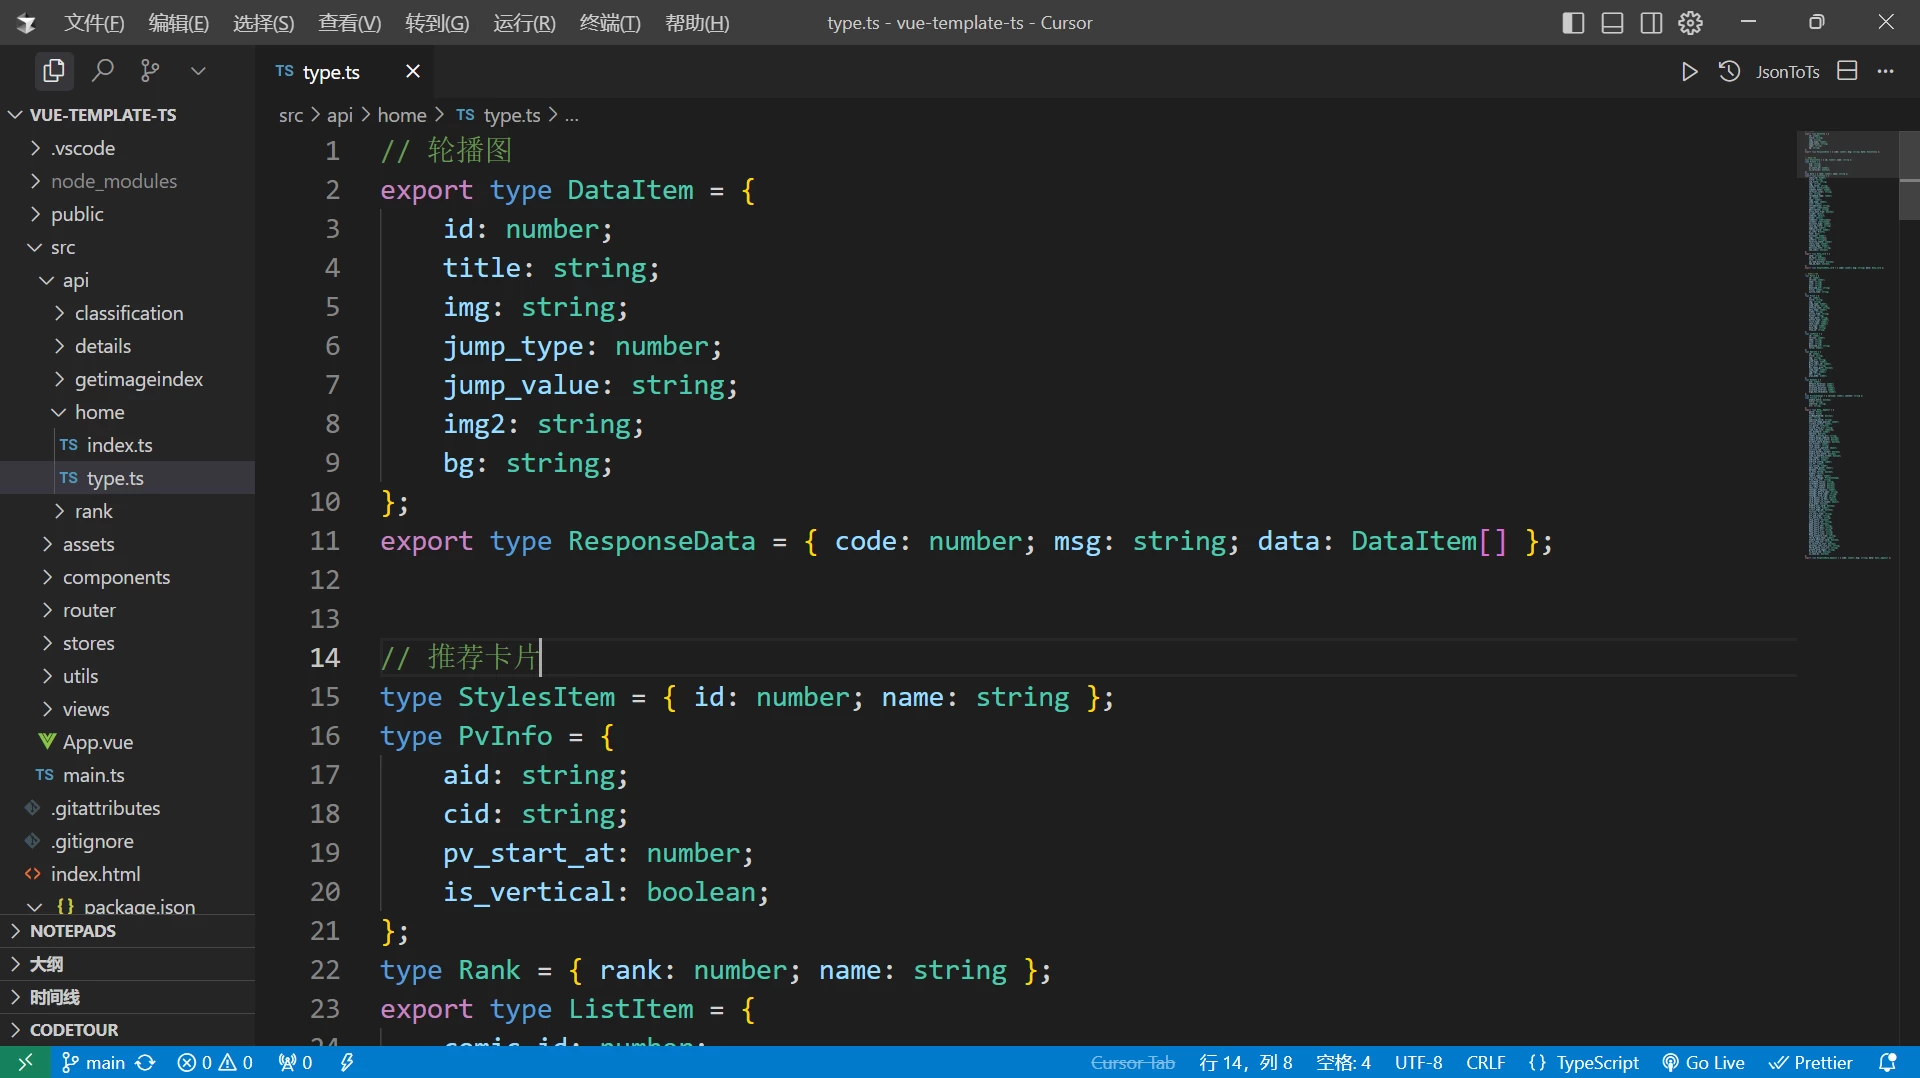Expand the details folder
Viewport: 1920px width, 1078px height.
128,346
